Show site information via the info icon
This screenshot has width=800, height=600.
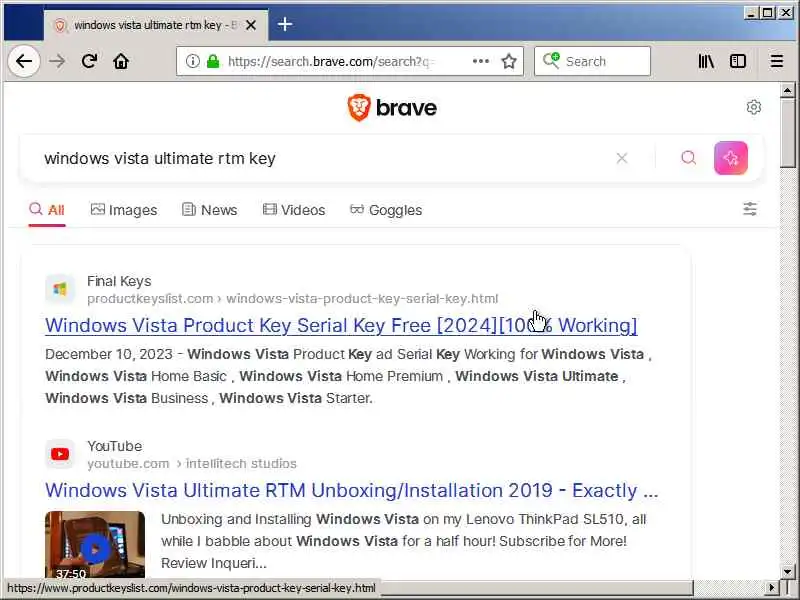(192, 61)
